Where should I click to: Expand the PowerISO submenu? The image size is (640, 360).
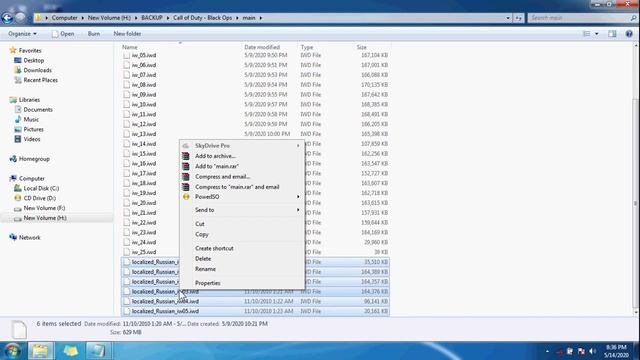242,197
